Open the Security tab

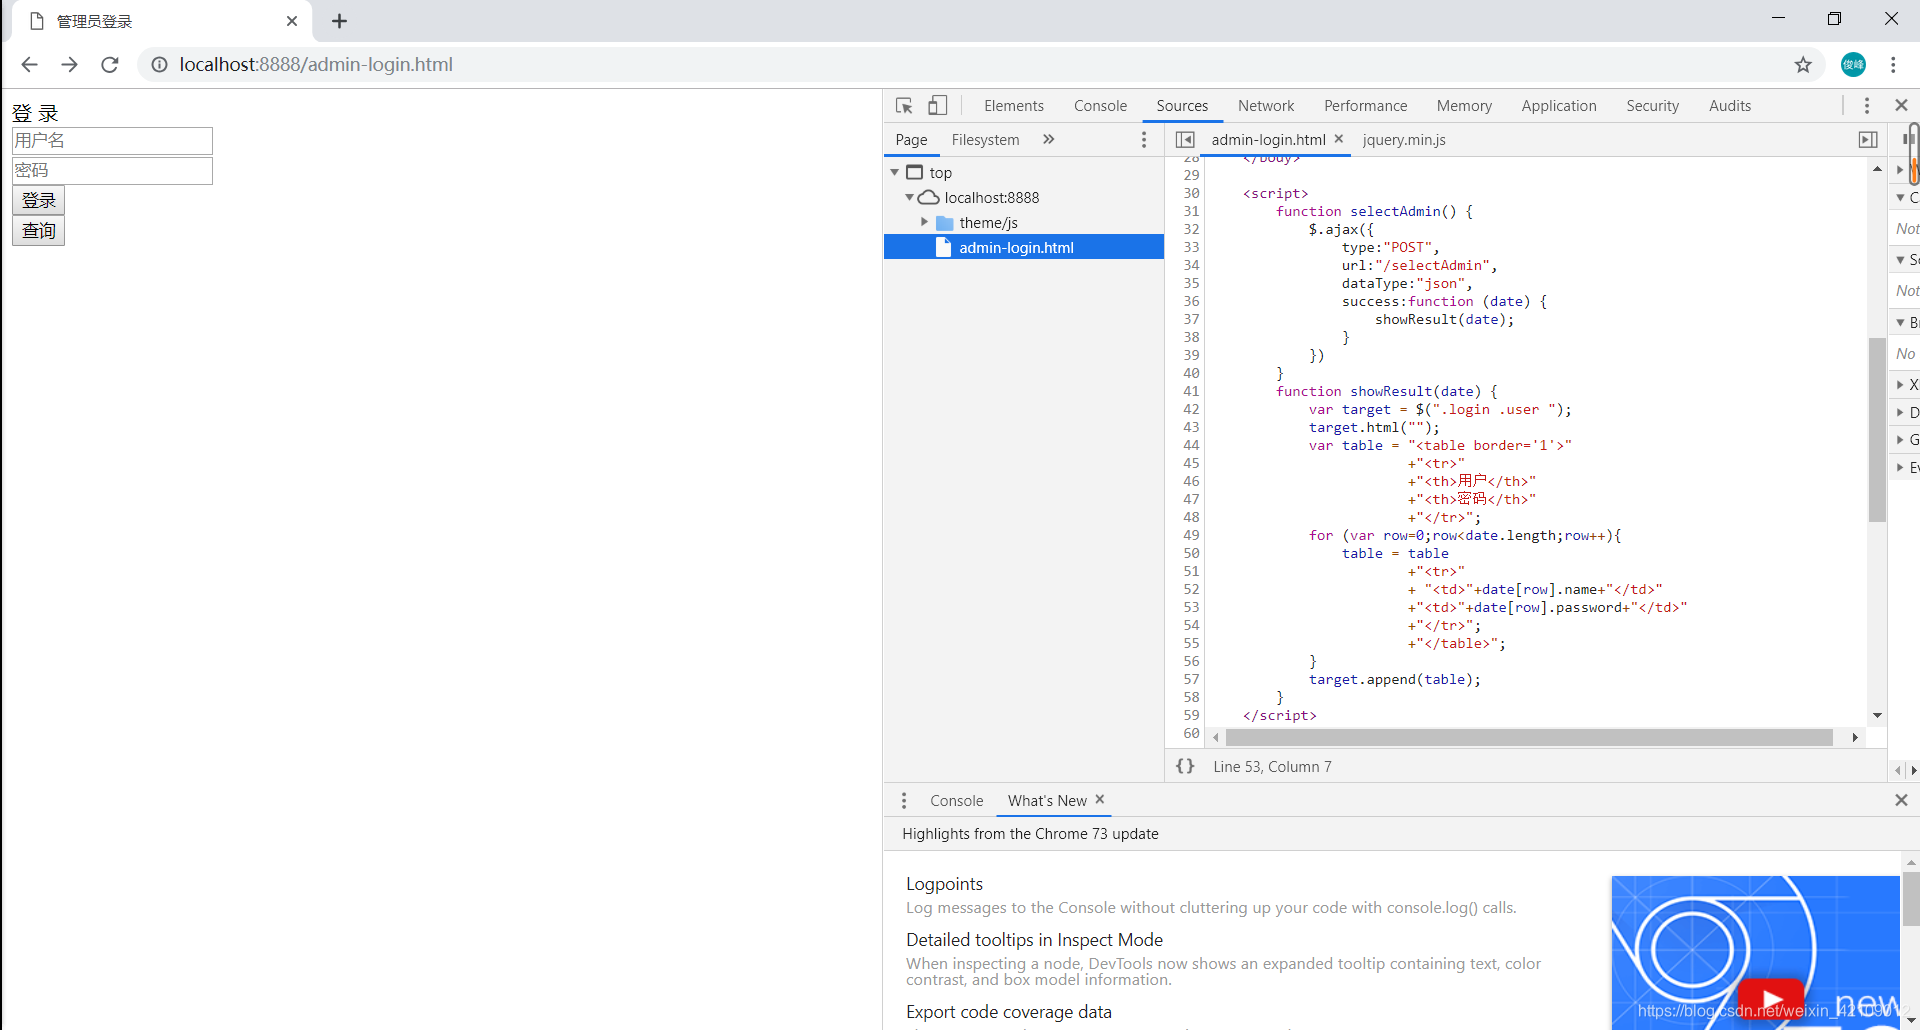point(1652,106)
